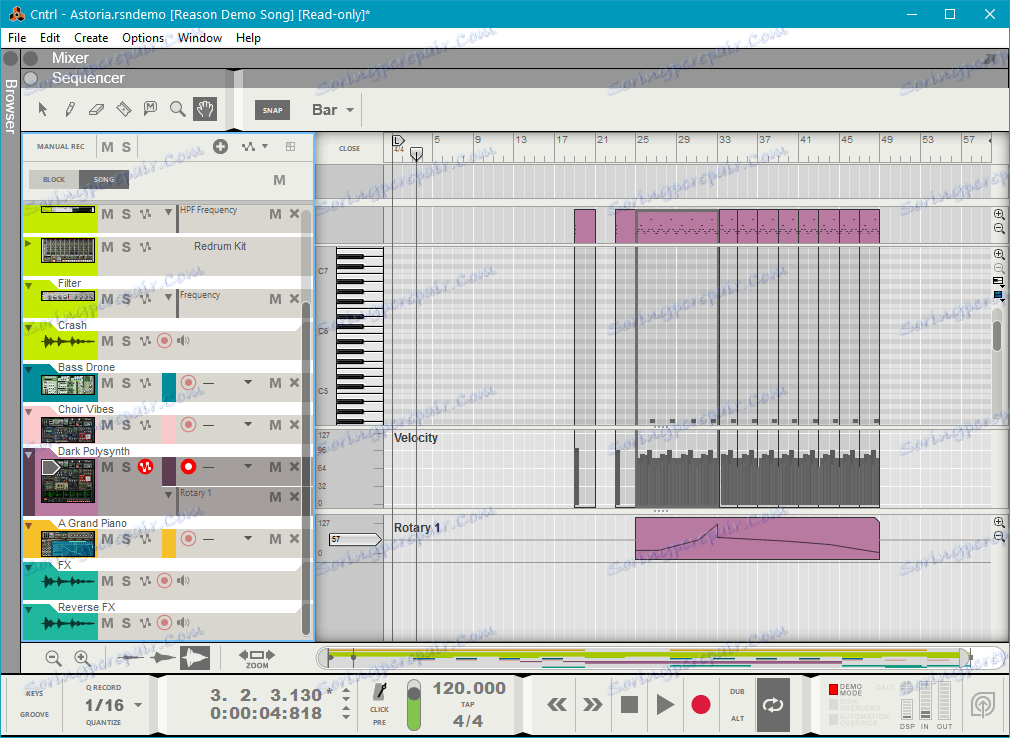Toggle the Snap button
Viewport: 1010px width, 738px height.
pyautogui.click(x=272, y=110)
